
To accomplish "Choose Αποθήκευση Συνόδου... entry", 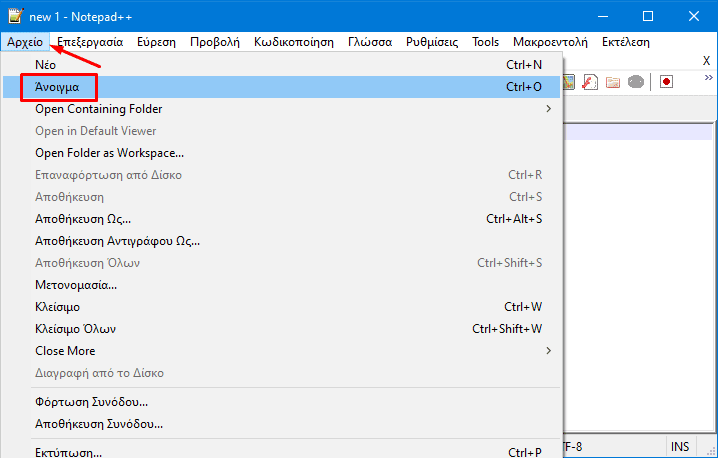I will (x=282, y=424).
